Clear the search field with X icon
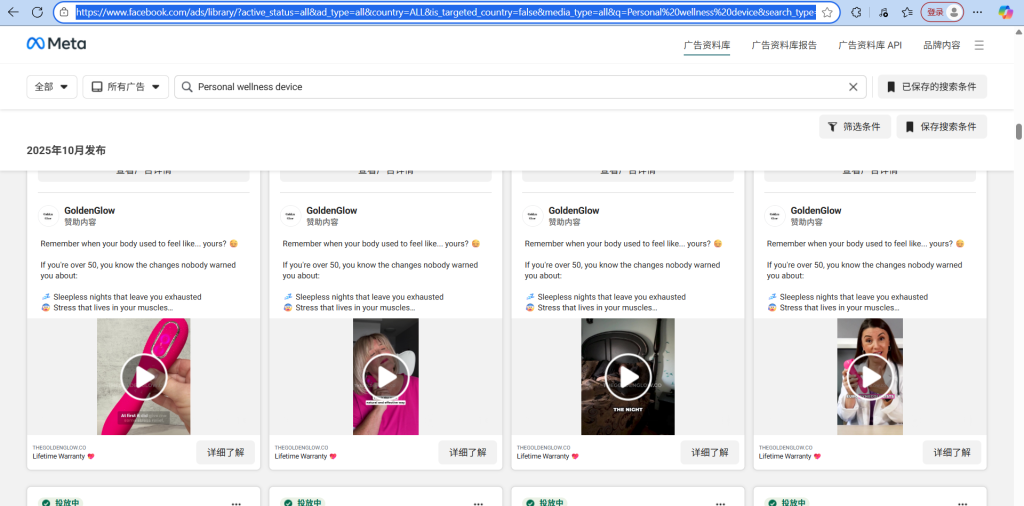 click(x=853, y=87)
